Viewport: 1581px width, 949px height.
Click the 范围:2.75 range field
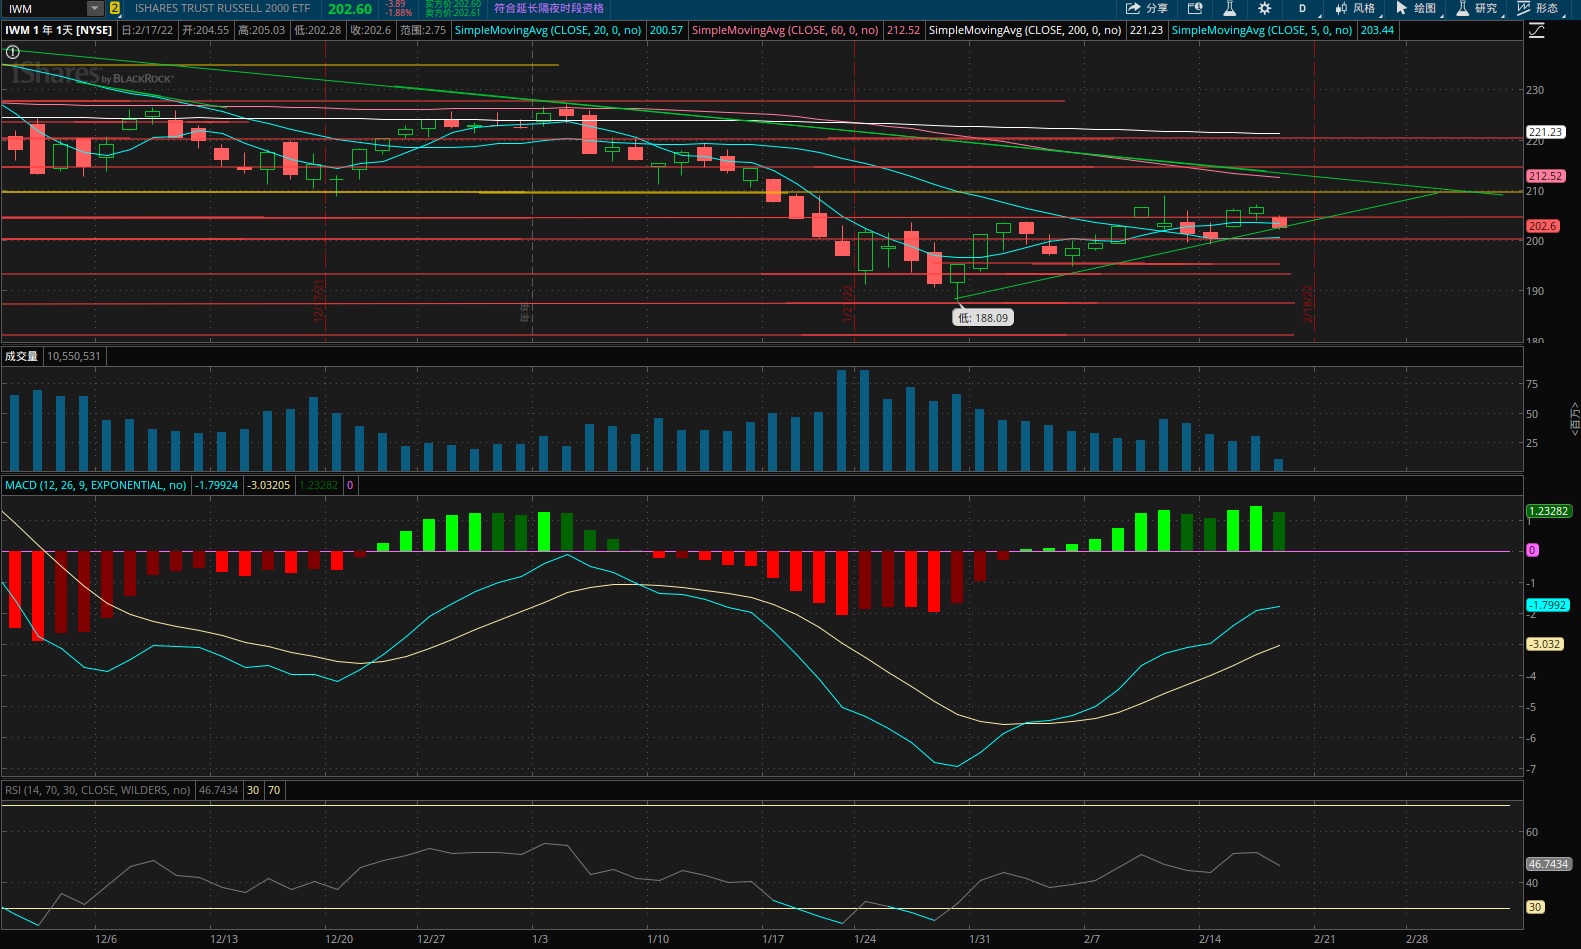click(x=423, y=30)
